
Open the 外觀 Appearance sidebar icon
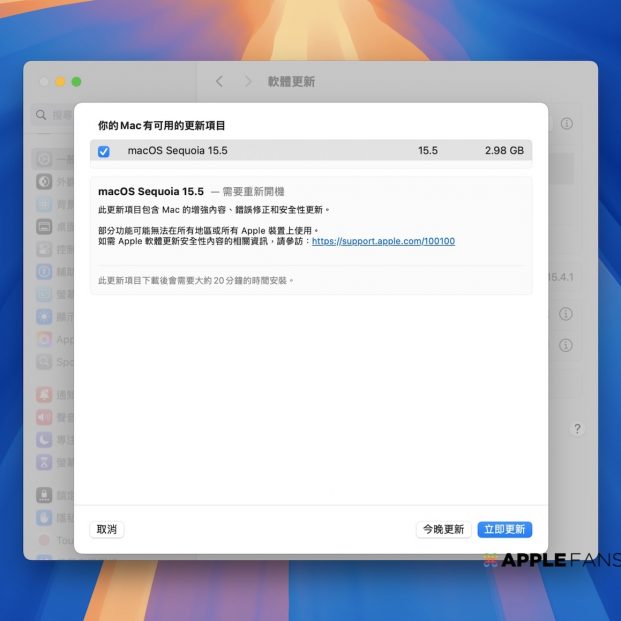pyautogui.click(x=44, y=182)
